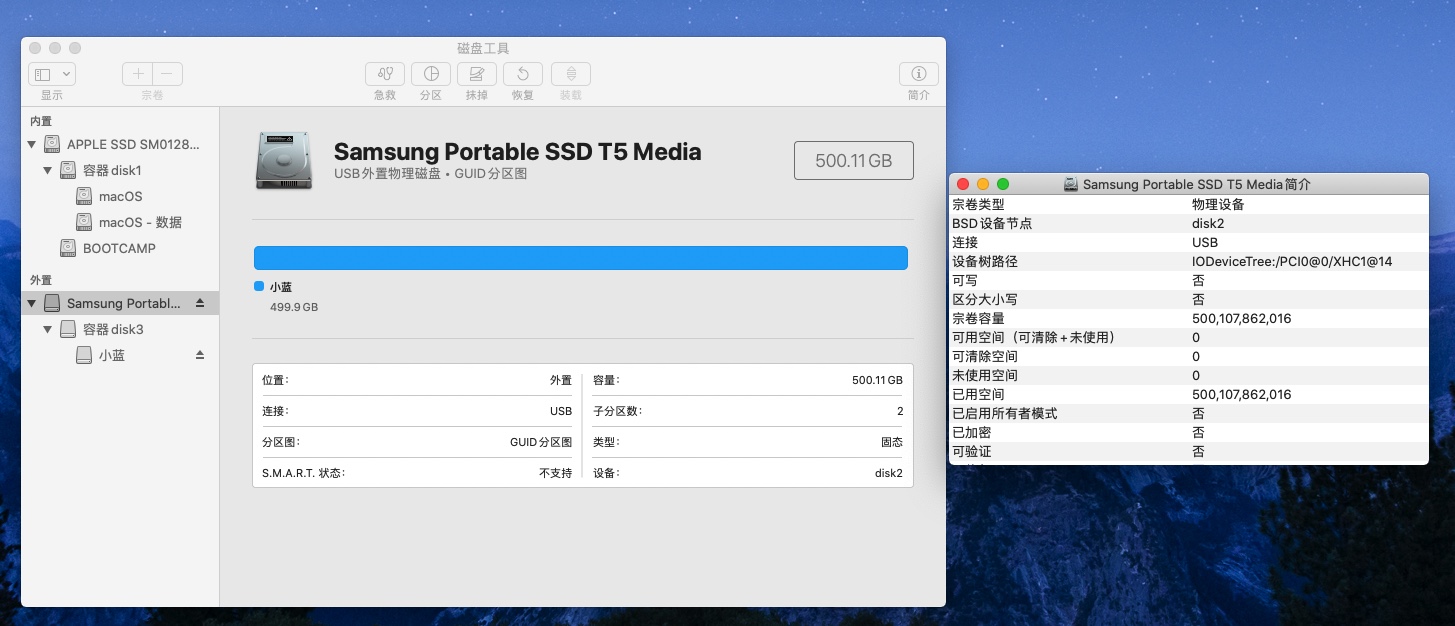The height and width of the screenshot is (626, 1455).
Task: Click the blue 小蓝 partition usage bar
Action: tap(580, 258)
